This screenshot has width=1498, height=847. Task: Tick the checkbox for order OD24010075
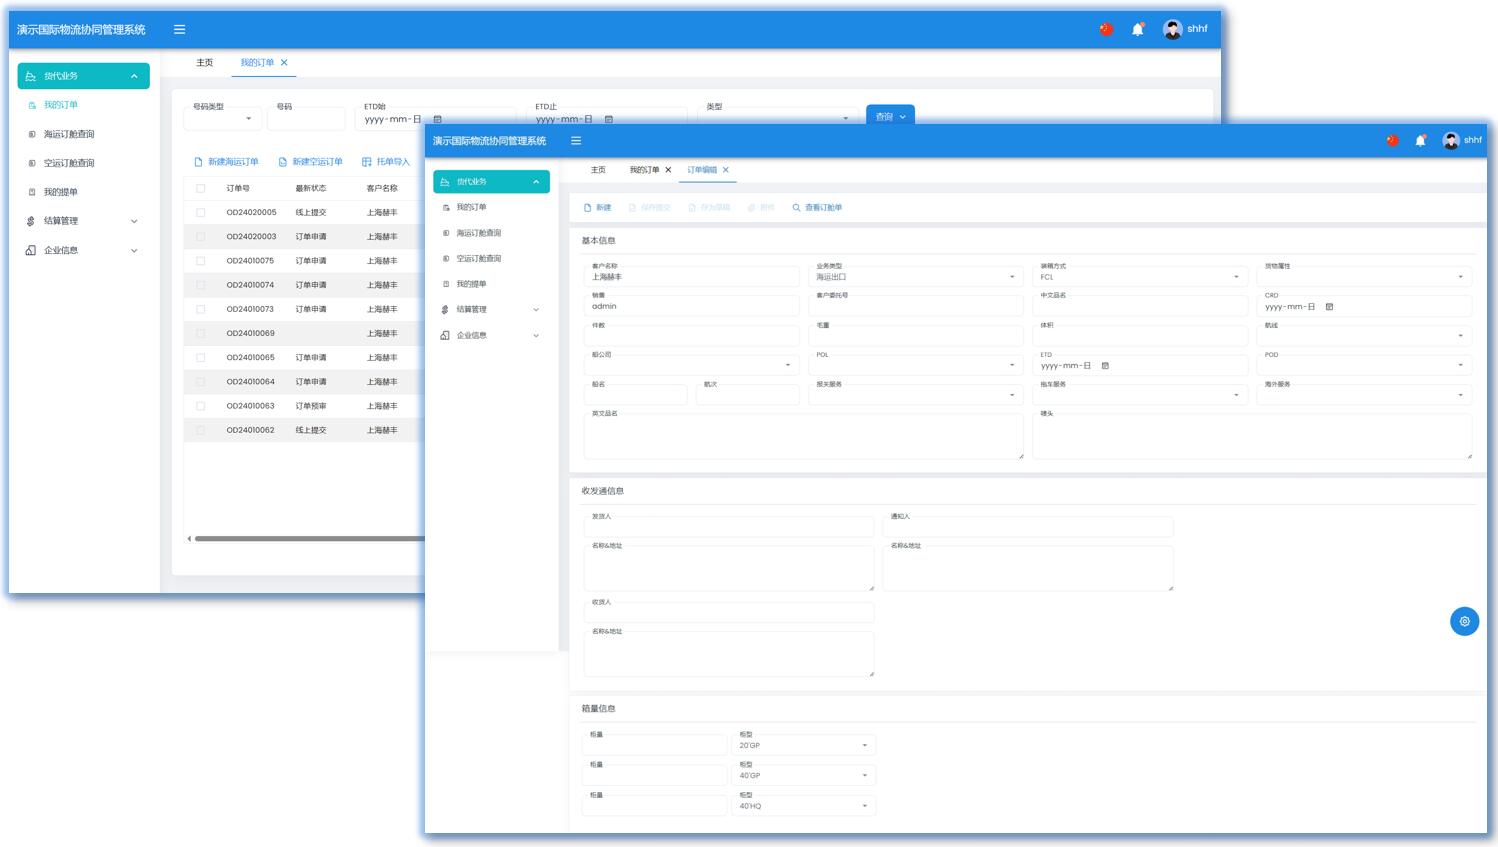tap(201, 261)
